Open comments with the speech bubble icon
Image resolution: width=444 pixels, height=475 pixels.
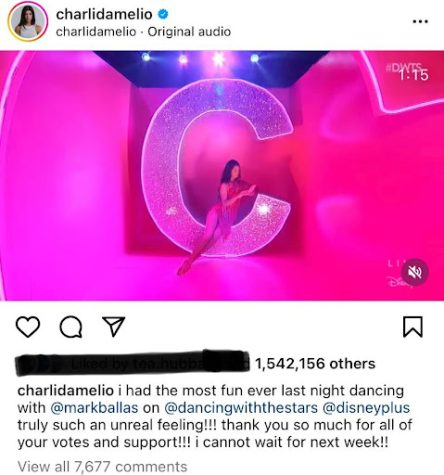(x=71, y=327)
